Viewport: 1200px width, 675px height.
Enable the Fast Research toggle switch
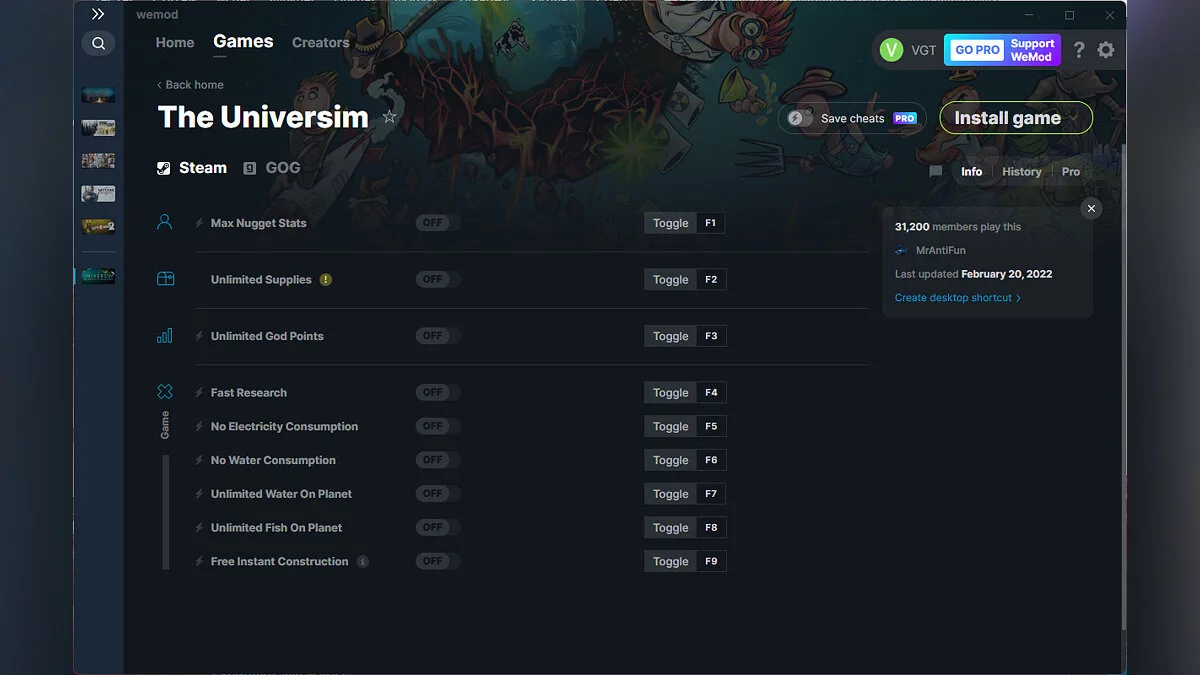(x=437, y=392)
